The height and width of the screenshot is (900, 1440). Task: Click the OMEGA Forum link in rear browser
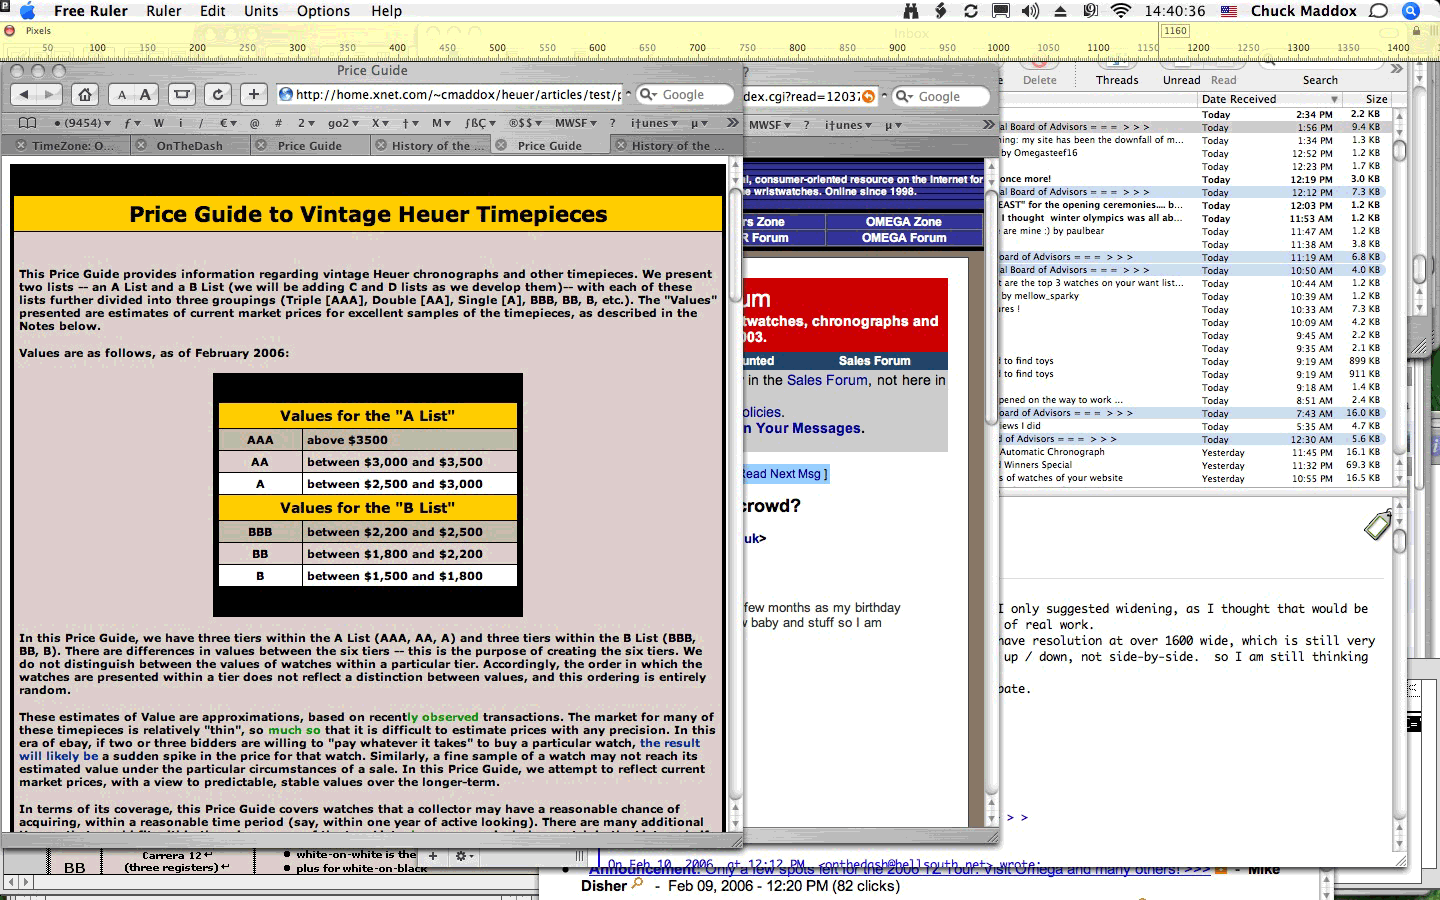(904, 238)
